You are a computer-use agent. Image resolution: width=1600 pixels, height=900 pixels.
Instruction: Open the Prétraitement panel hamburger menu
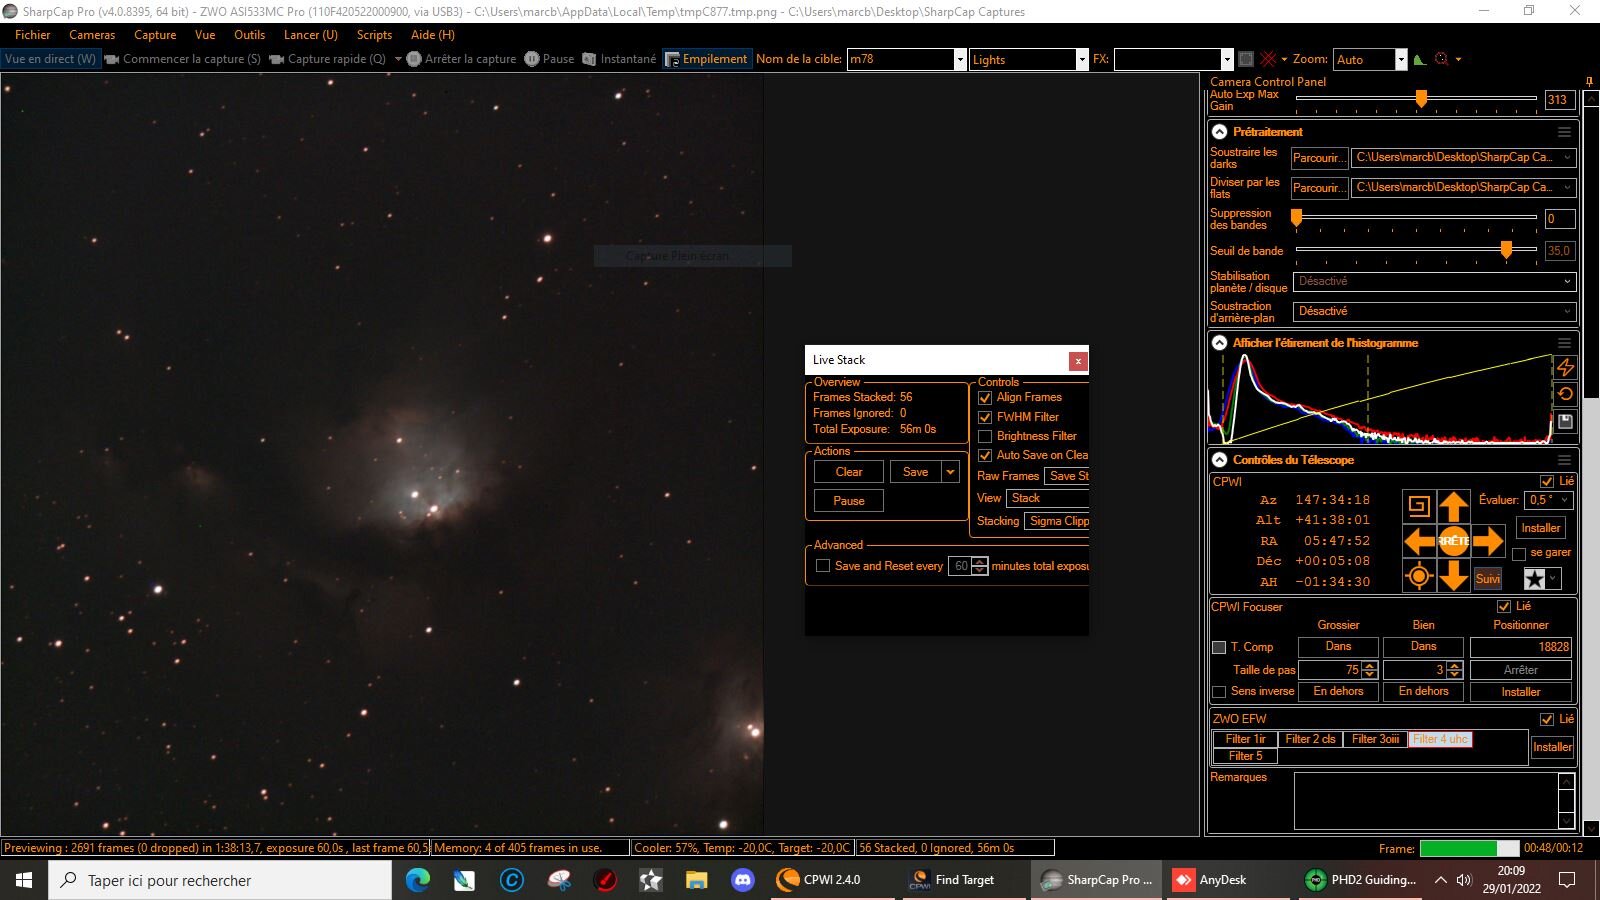(x=1564, y=132)
